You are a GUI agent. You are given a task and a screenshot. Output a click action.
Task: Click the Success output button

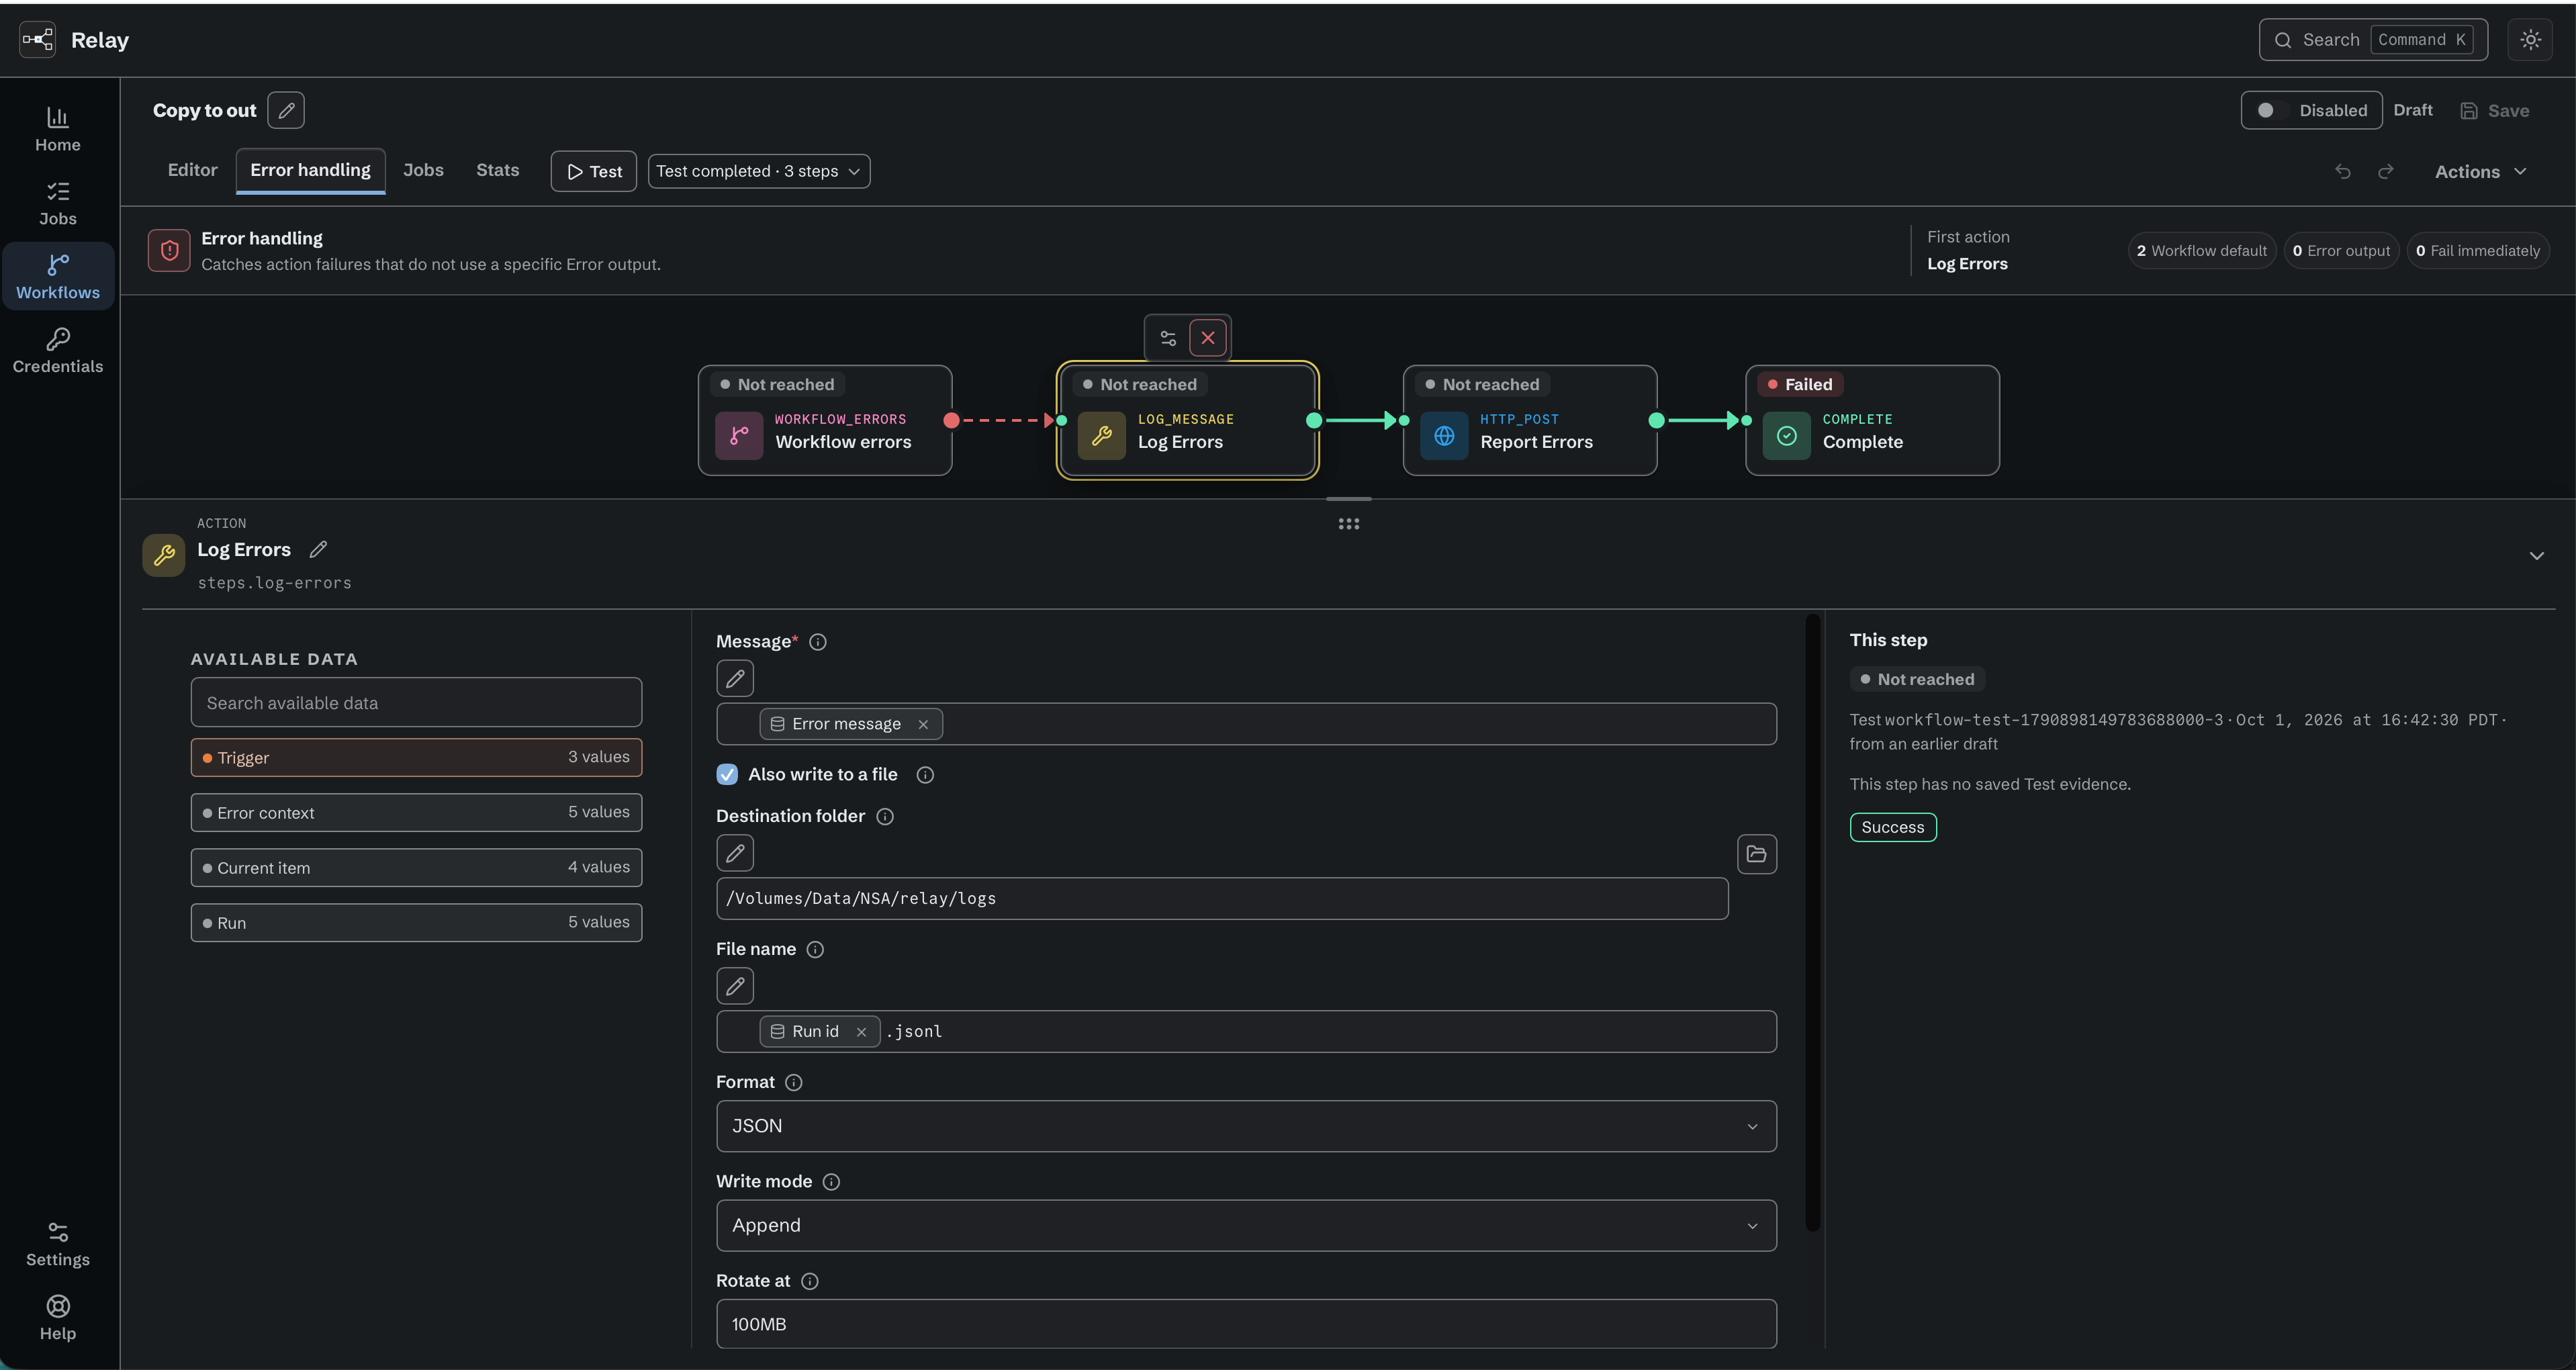[1893, 827]
